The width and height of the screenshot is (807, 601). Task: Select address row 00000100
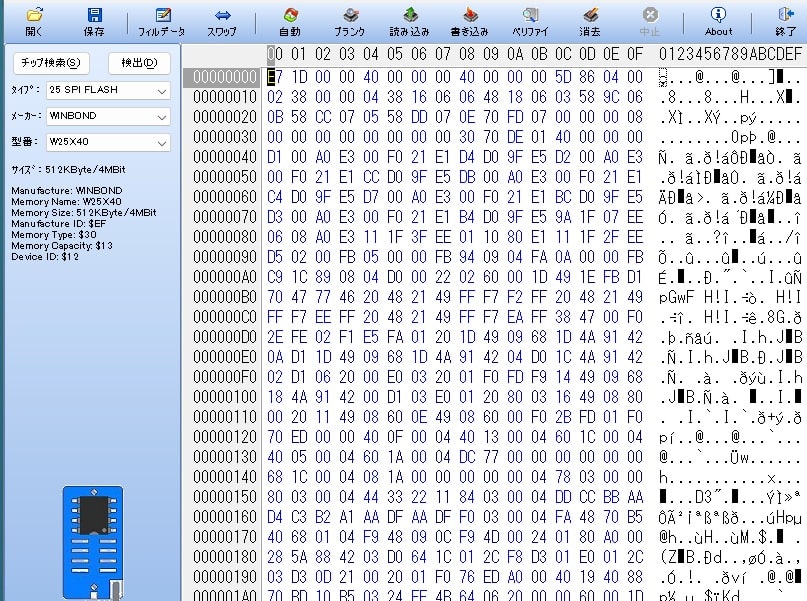tap(224, 397)
